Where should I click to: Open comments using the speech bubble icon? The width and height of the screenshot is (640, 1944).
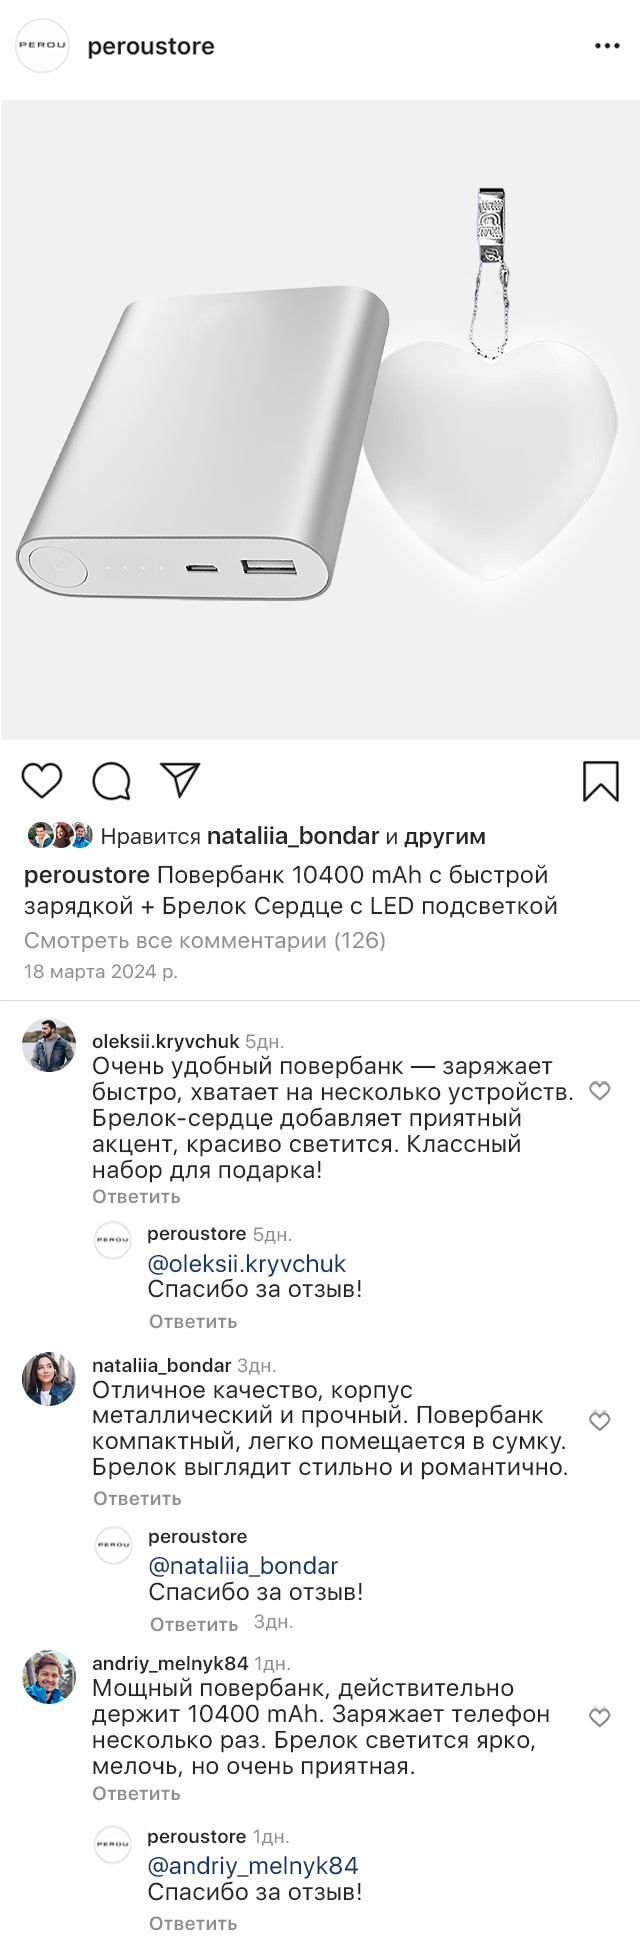coord(111,781)
